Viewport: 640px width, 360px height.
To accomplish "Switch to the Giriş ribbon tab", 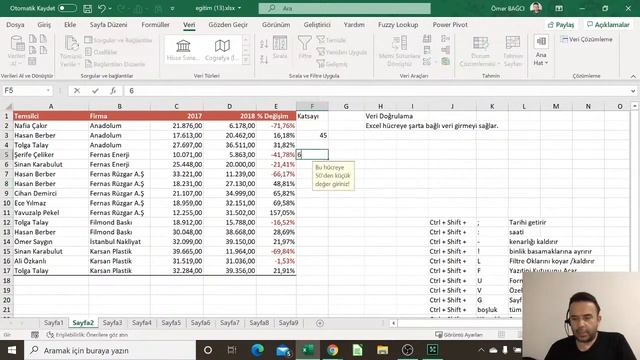I will (x=44, y=24).
